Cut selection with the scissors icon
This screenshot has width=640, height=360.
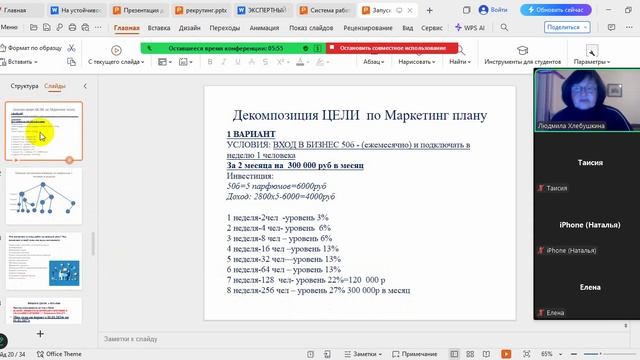71,48
